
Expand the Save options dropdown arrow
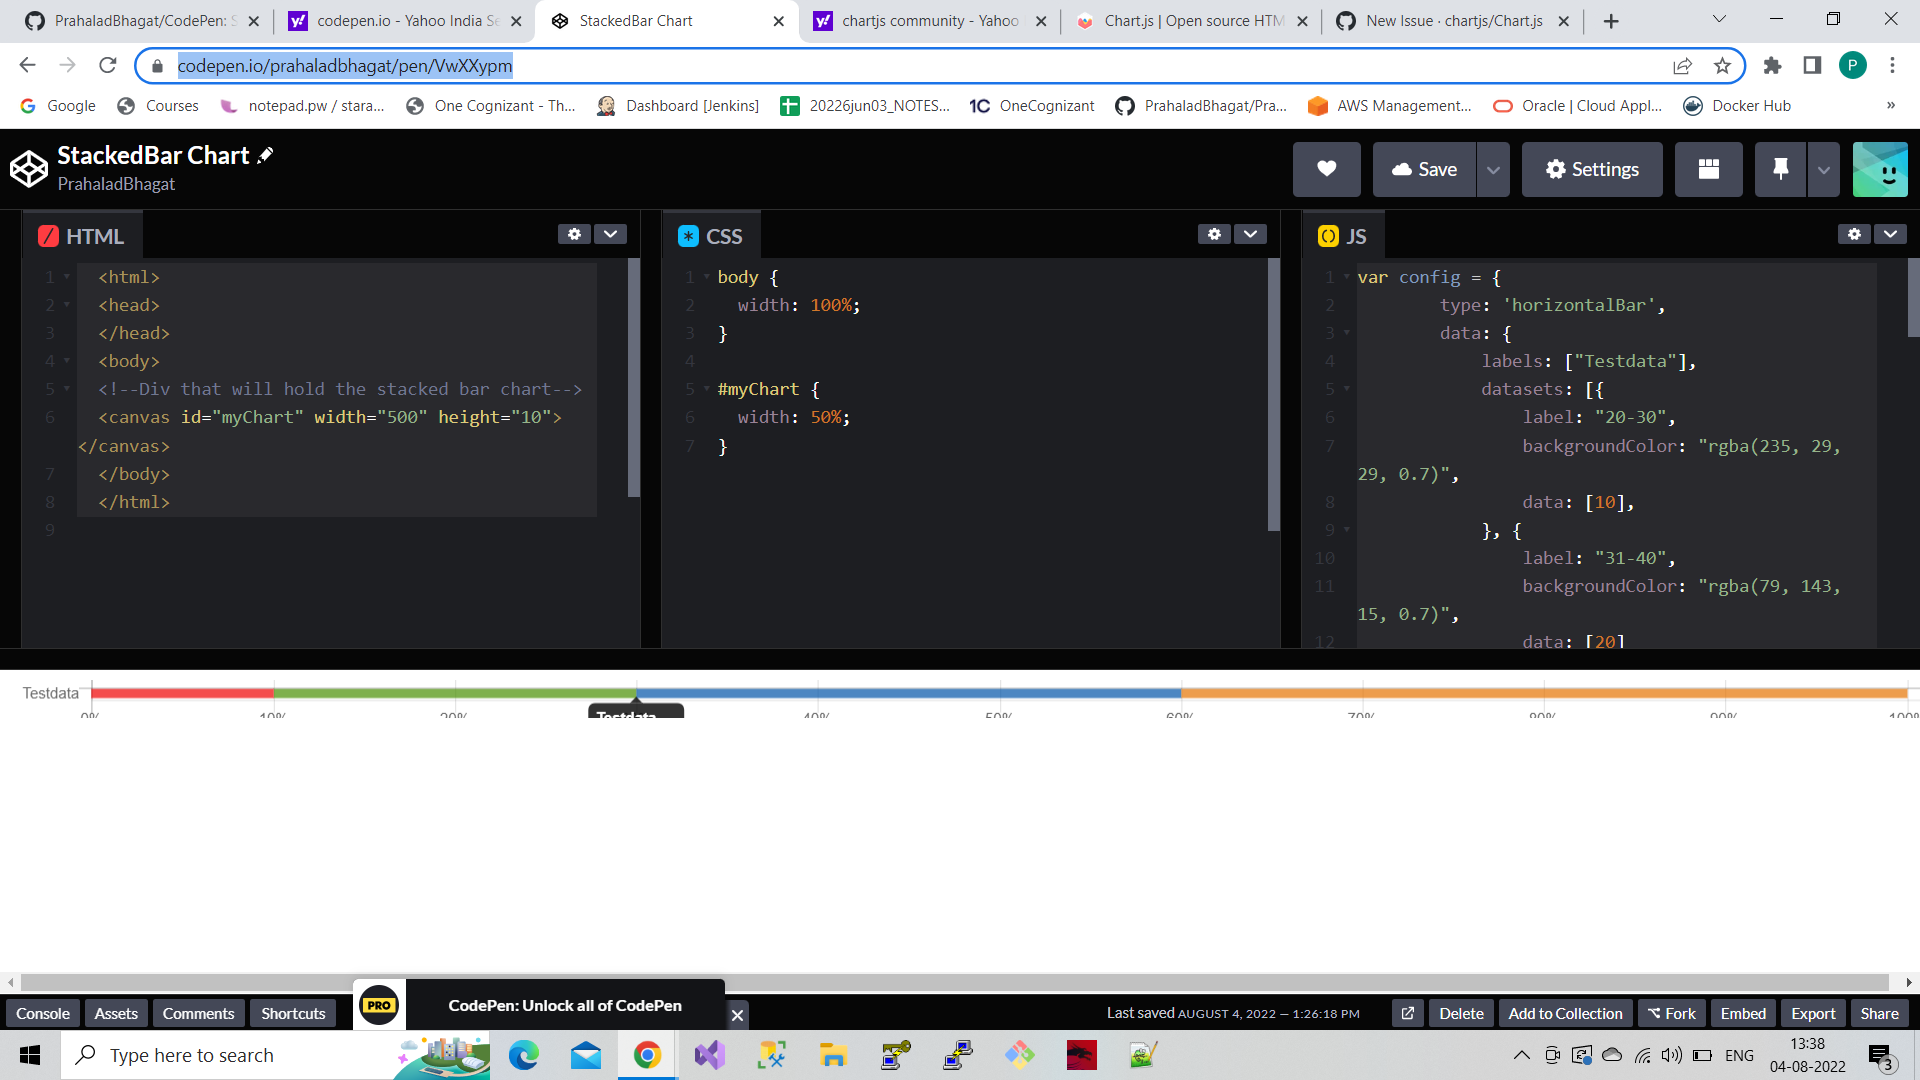[1493, 169]
